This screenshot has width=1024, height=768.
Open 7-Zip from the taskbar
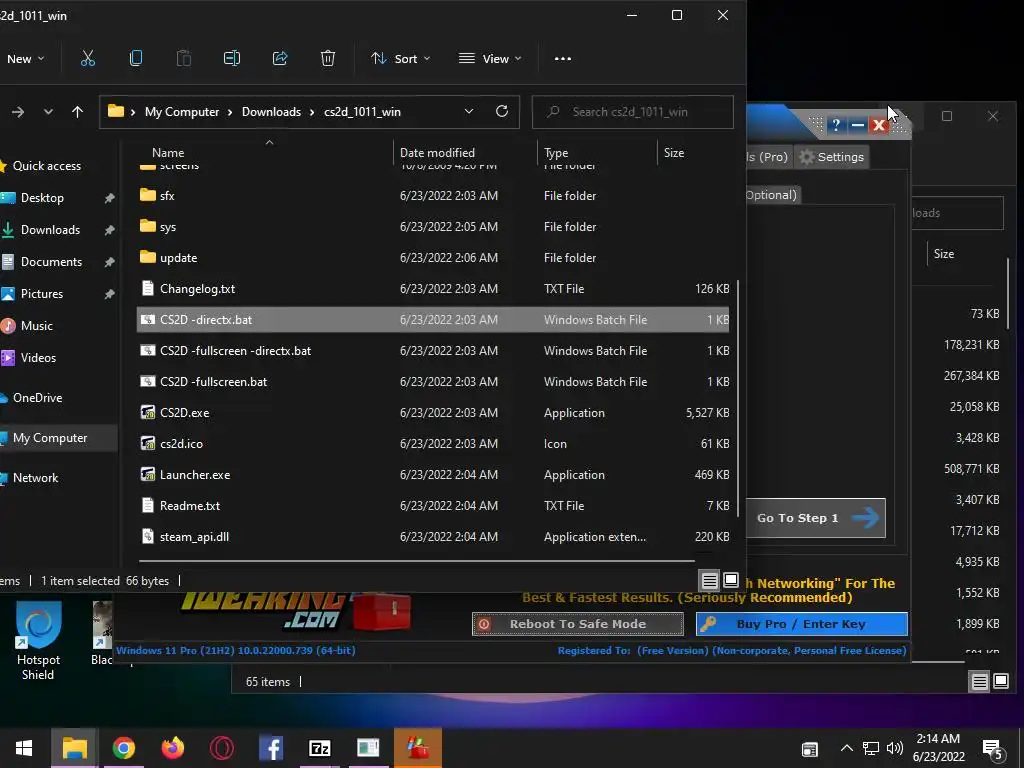[x=319, y=748]
